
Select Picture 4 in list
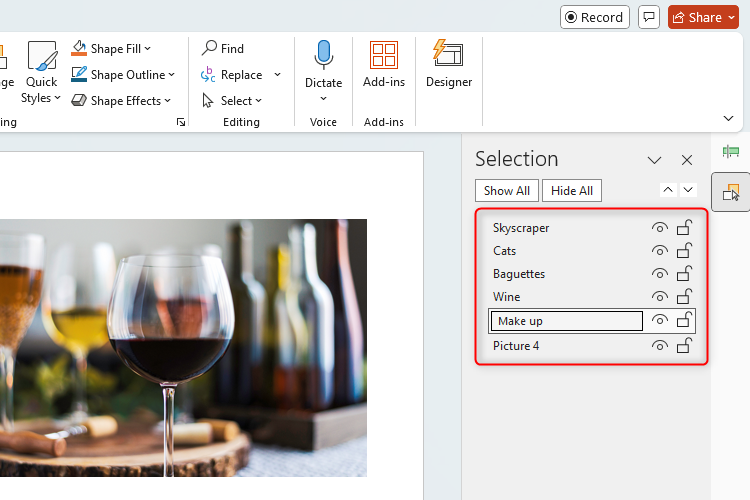pyautogui.click(x=516, y=345)
